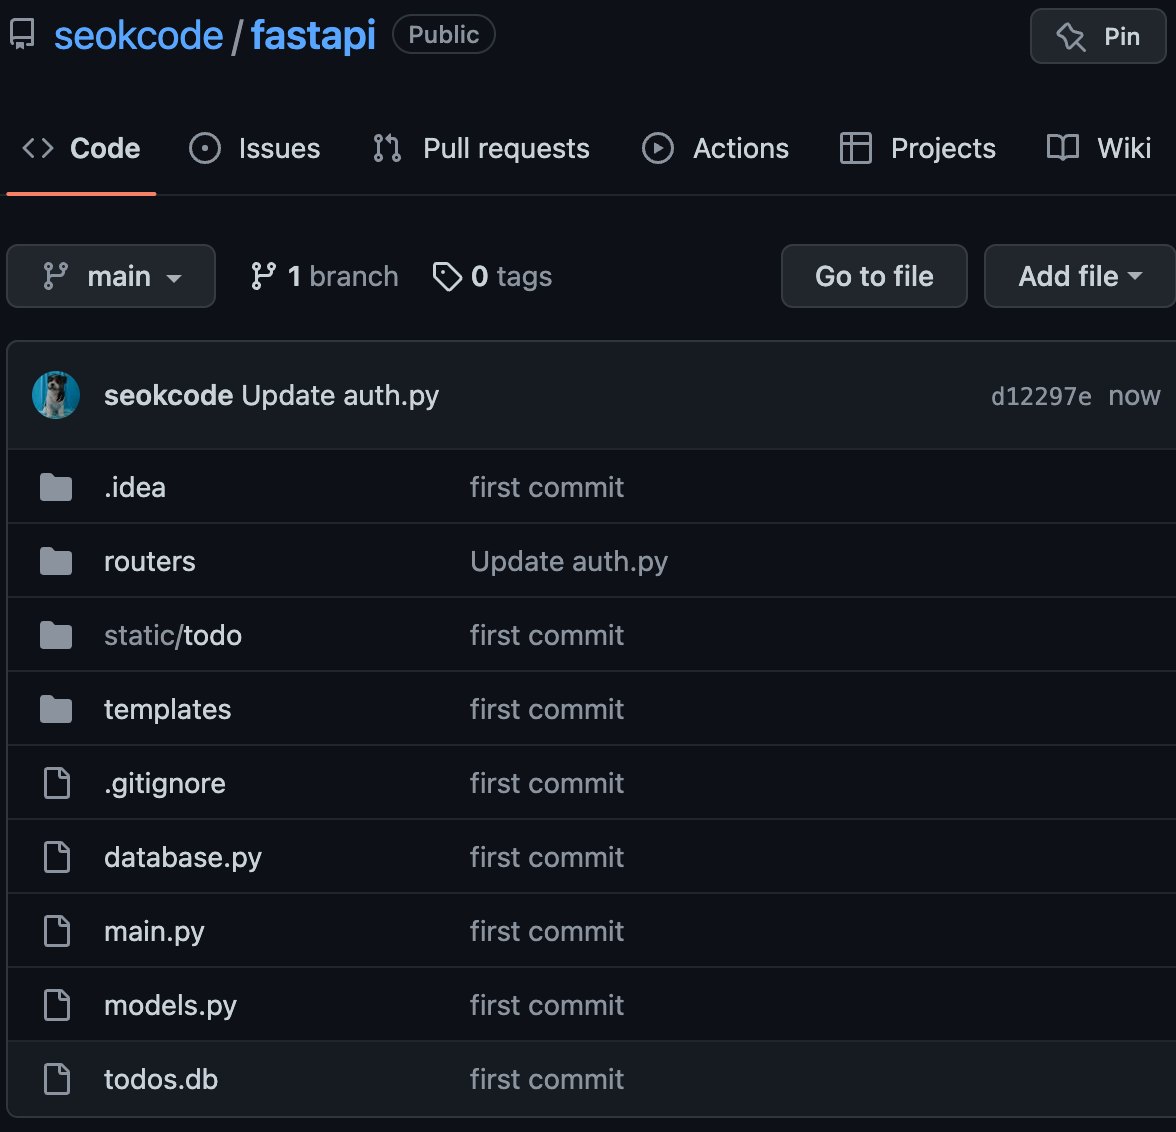Open seokcode author link in commit row

(x=168, y=395)
